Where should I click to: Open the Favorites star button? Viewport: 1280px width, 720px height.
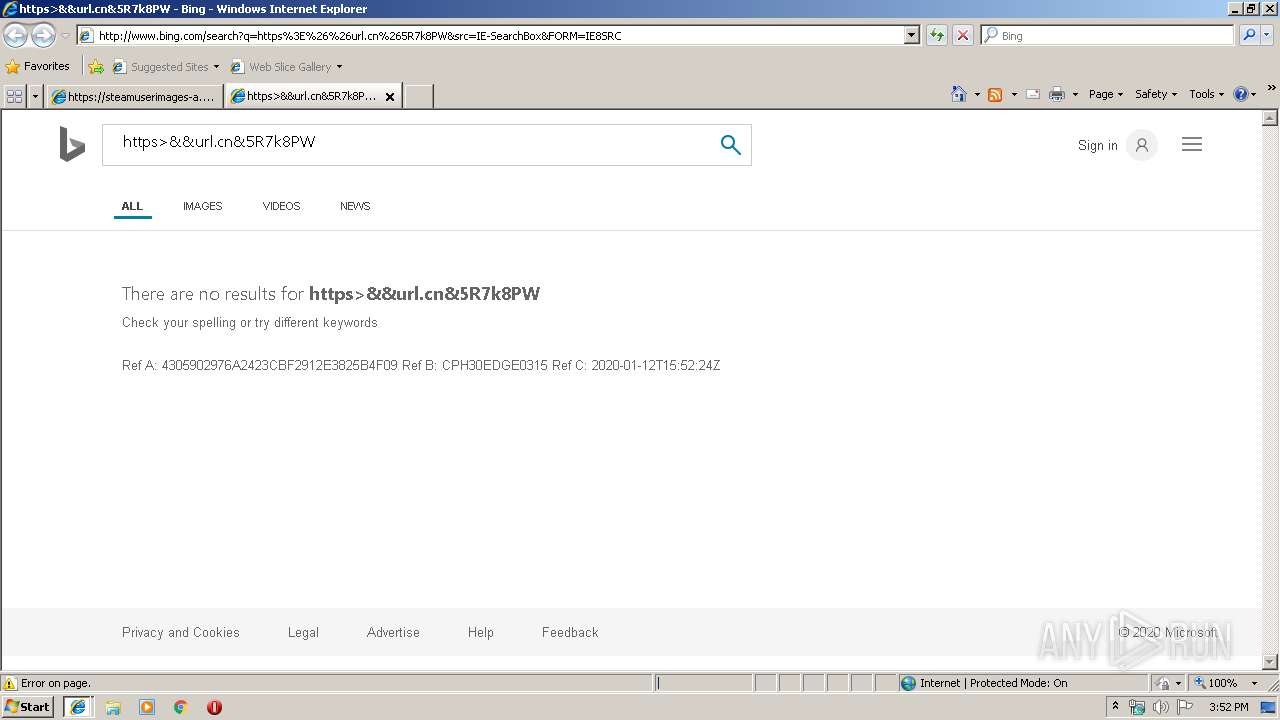pos(38,66)
